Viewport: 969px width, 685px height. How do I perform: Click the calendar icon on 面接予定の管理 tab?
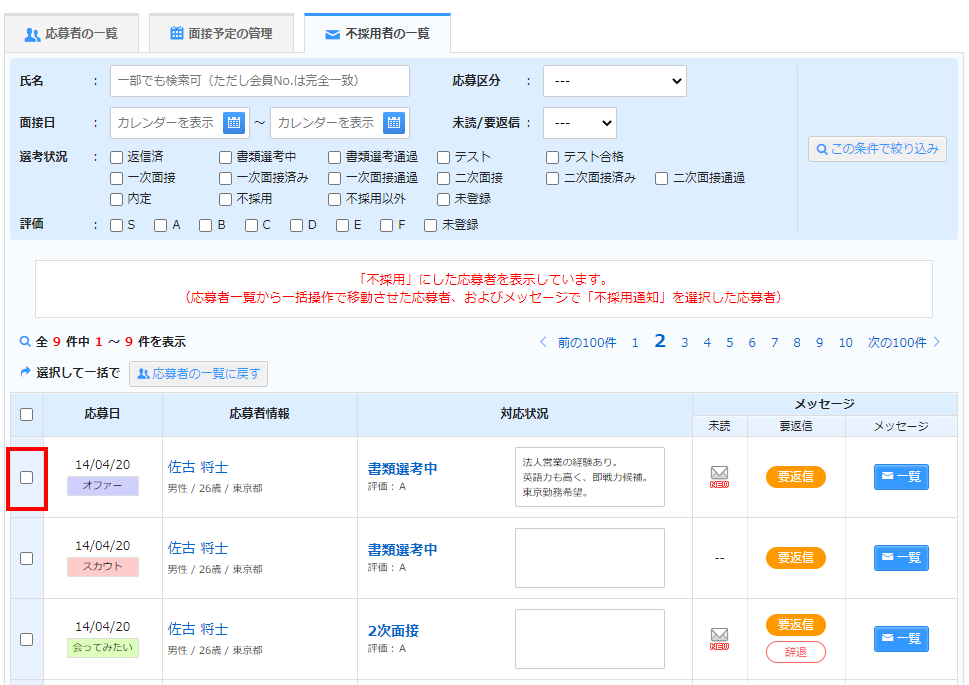click(x=177, y=33)
